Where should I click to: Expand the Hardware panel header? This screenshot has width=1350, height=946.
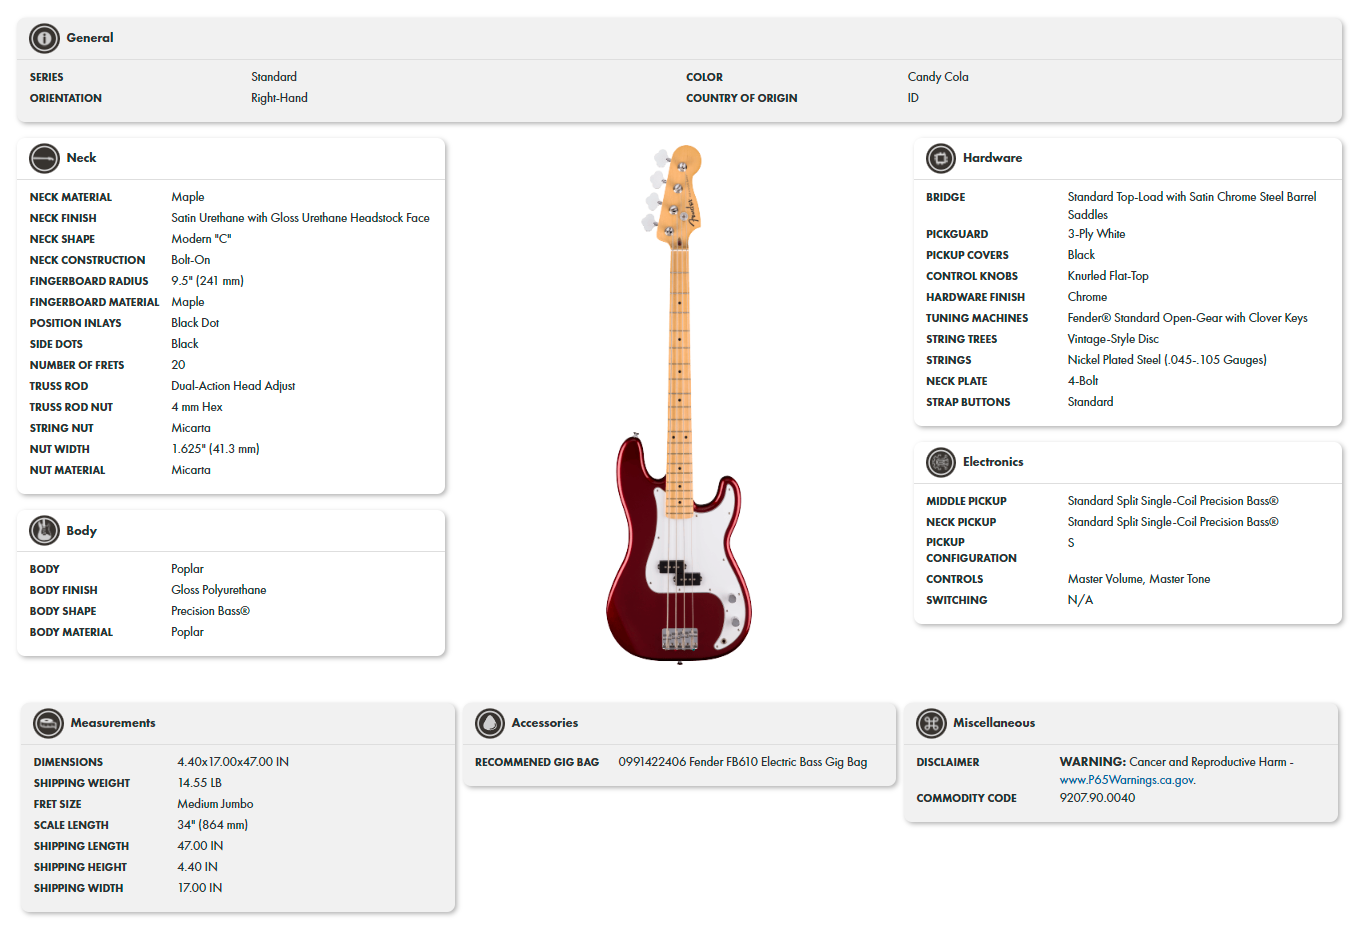(x=992, y=158)
